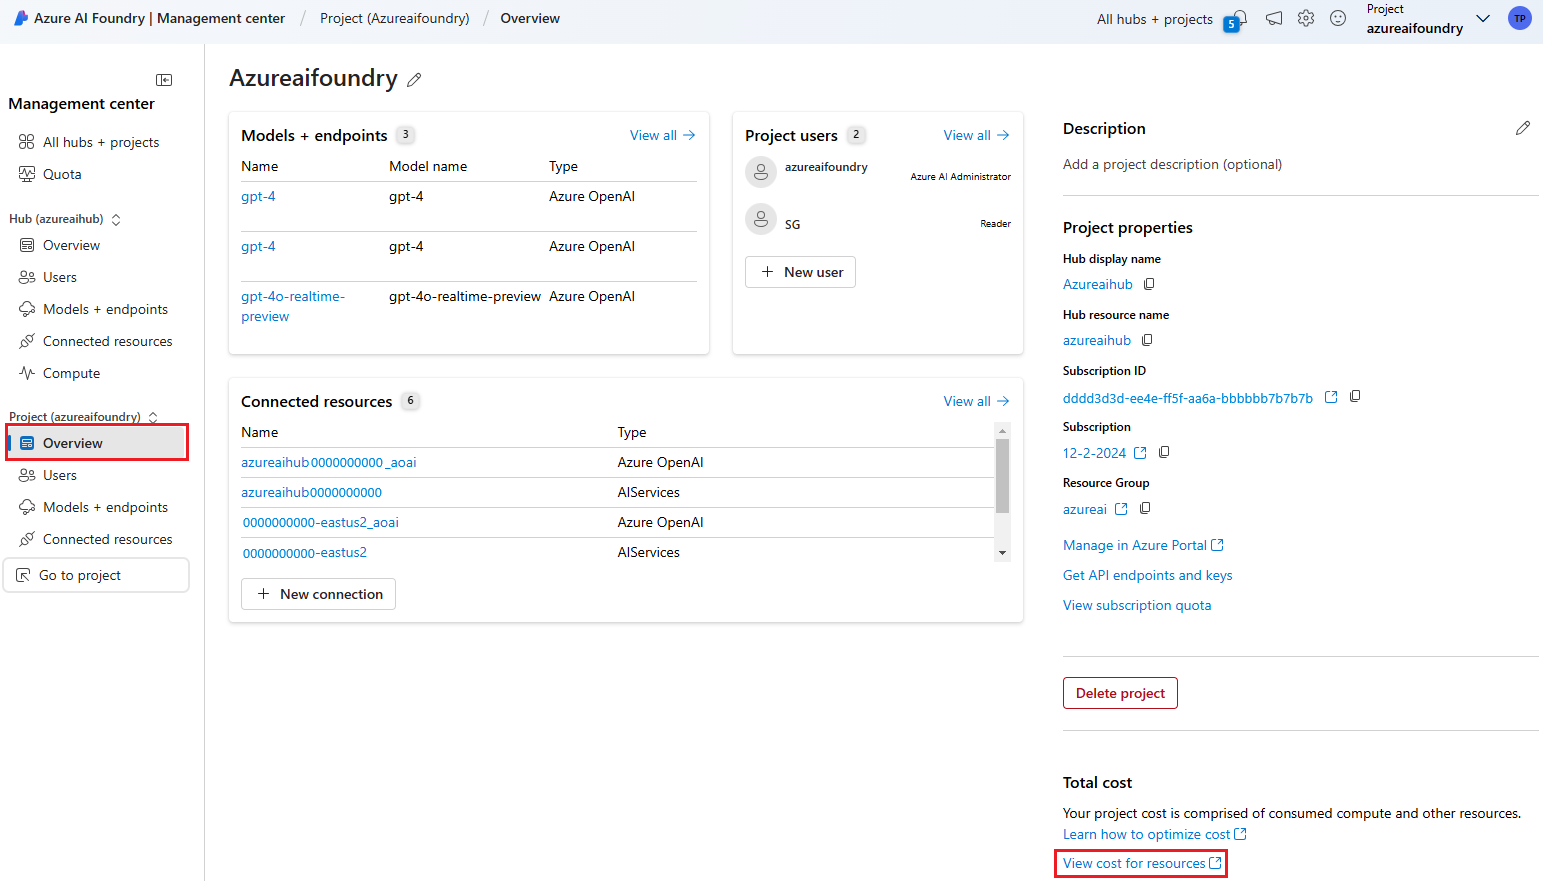Open the gpt-4o-realtime-preview model link

point(293,306)
